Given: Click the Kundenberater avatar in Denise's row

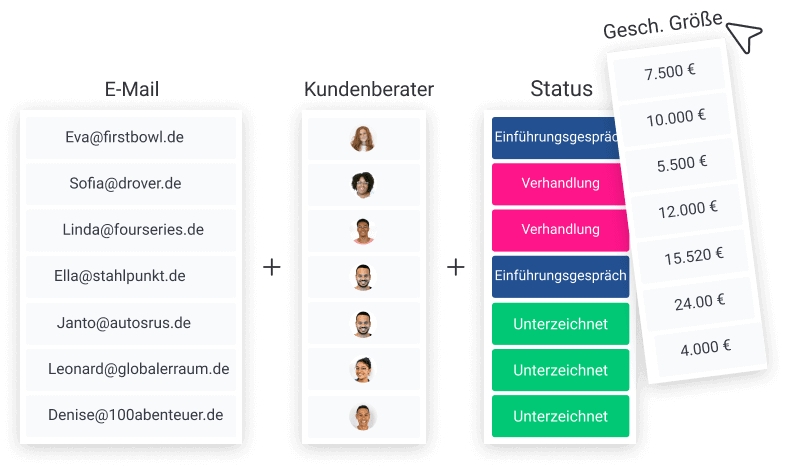Looking at the screenshot, I should [363, 416].
